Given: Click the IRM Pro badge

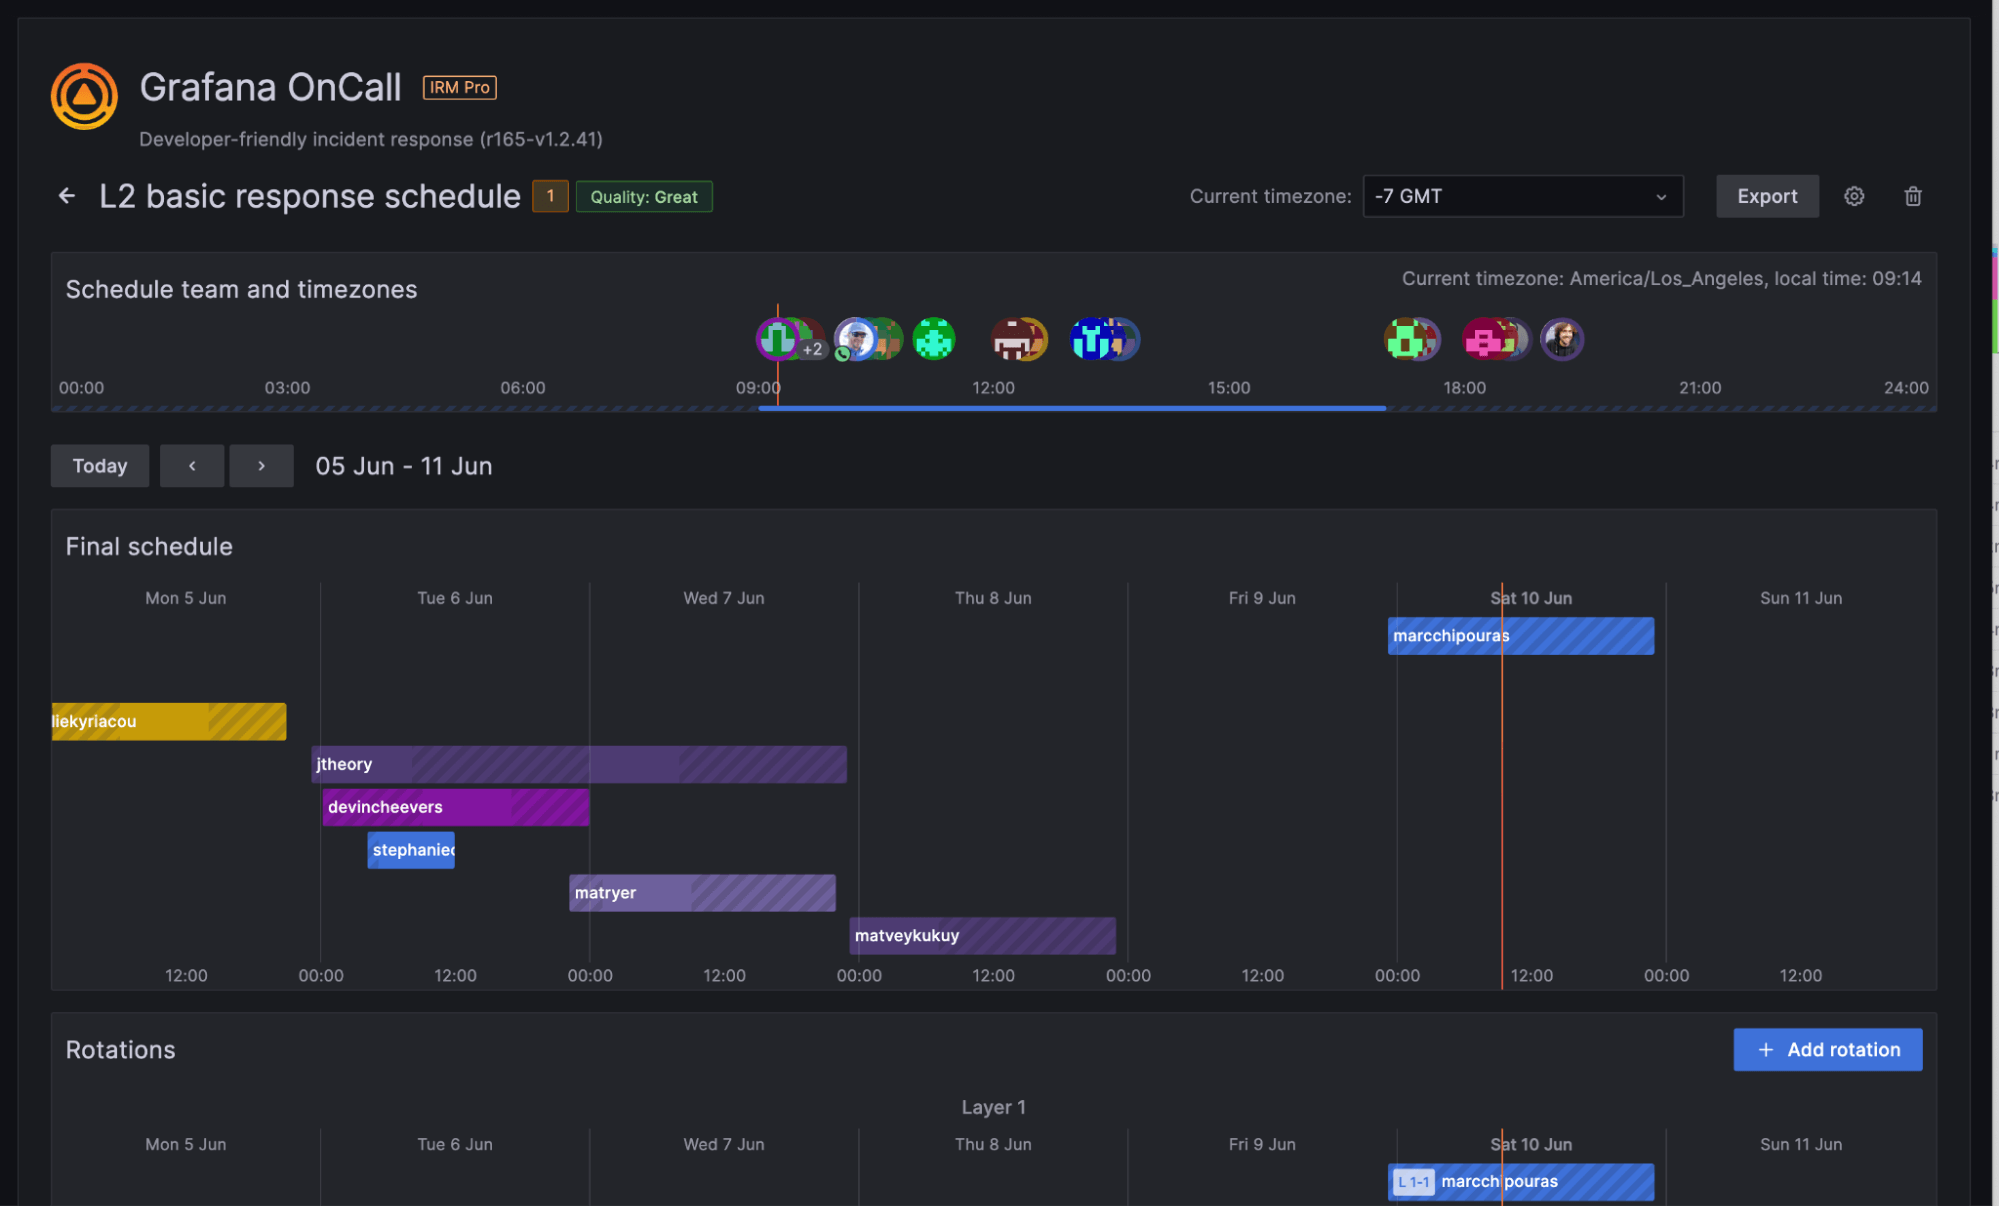Looking at the screenshot, I should pyautogui.click(x=459, y=87).
